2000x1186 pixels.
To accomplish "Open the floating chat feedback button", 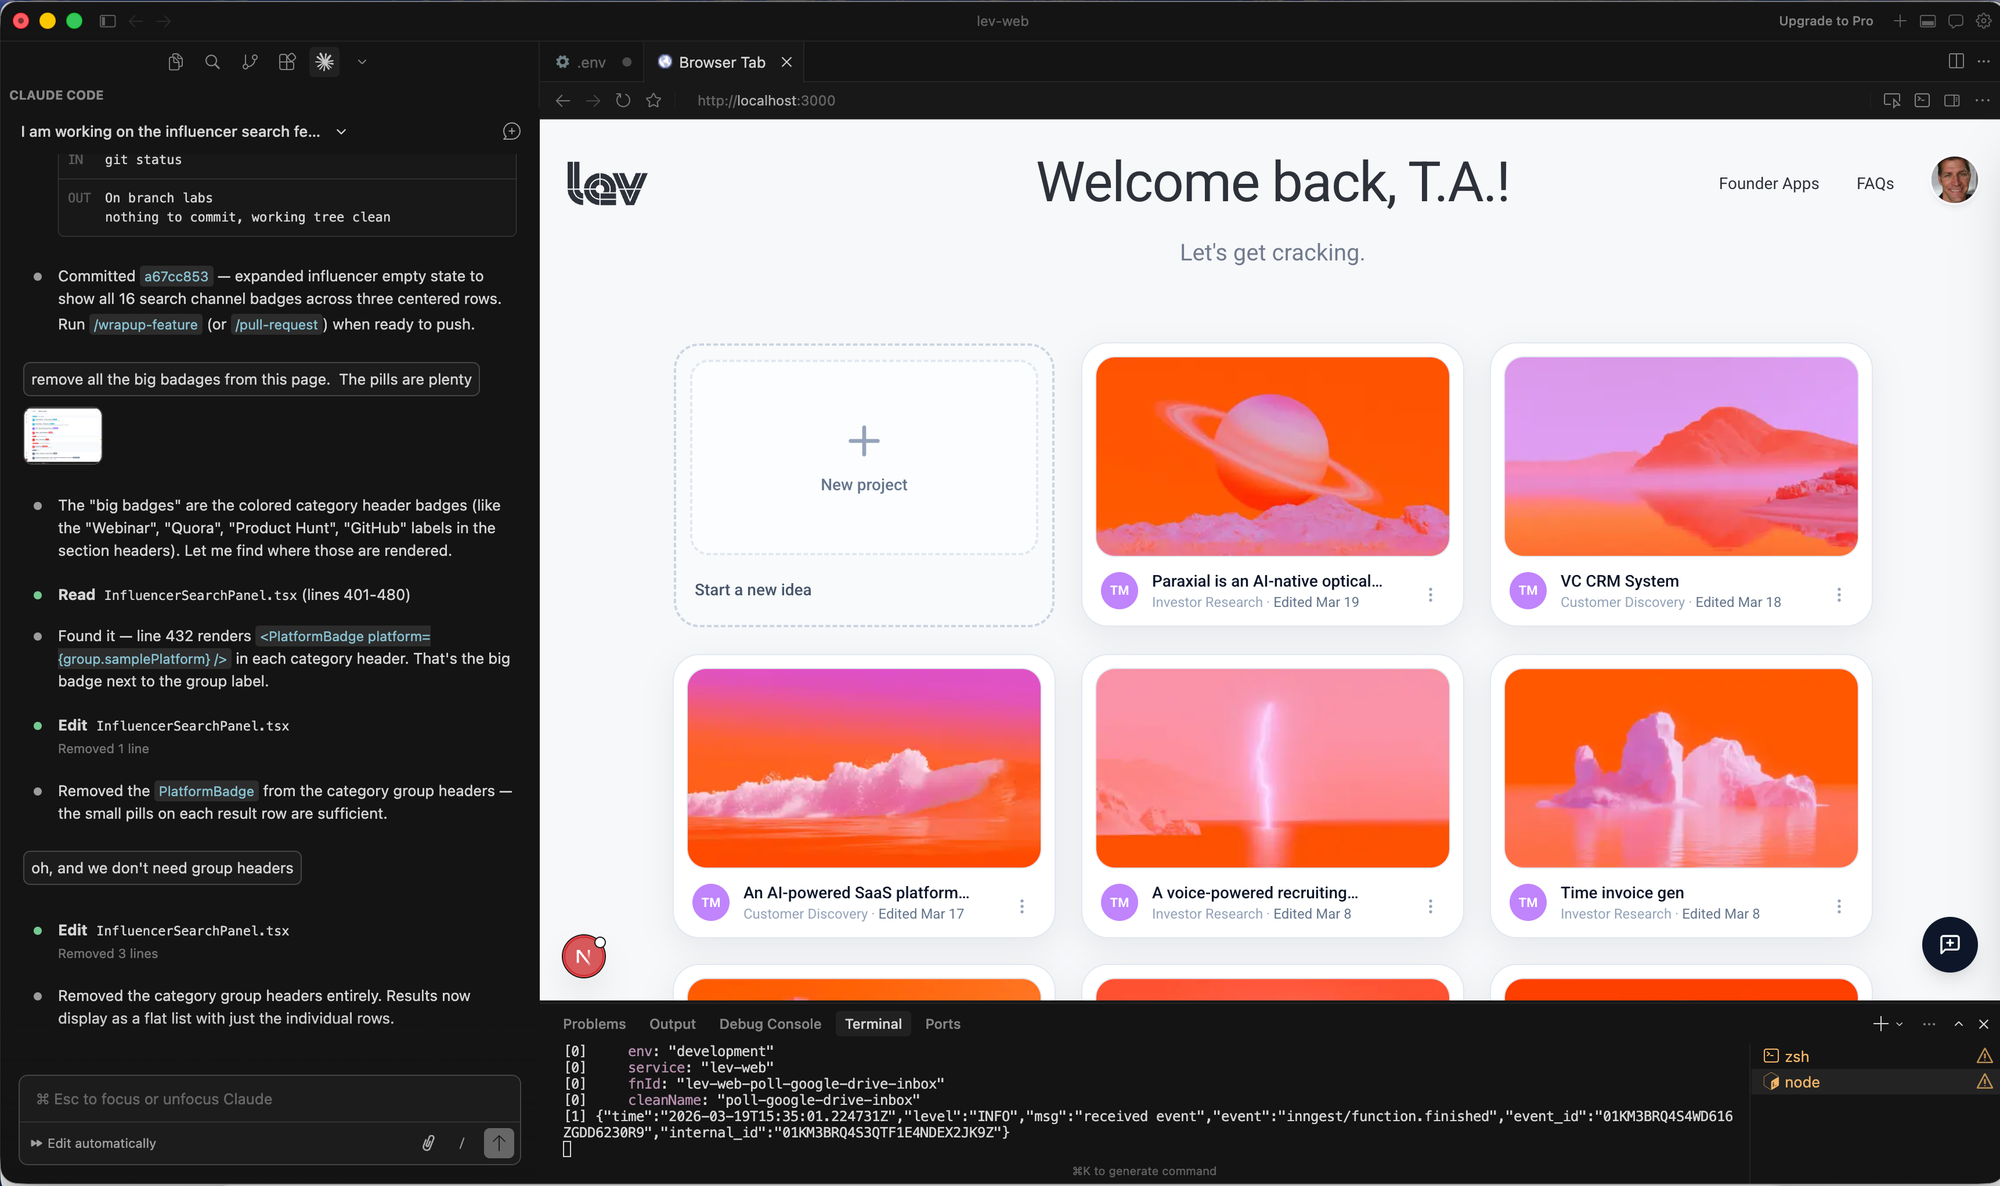I will pos(1949,944).
